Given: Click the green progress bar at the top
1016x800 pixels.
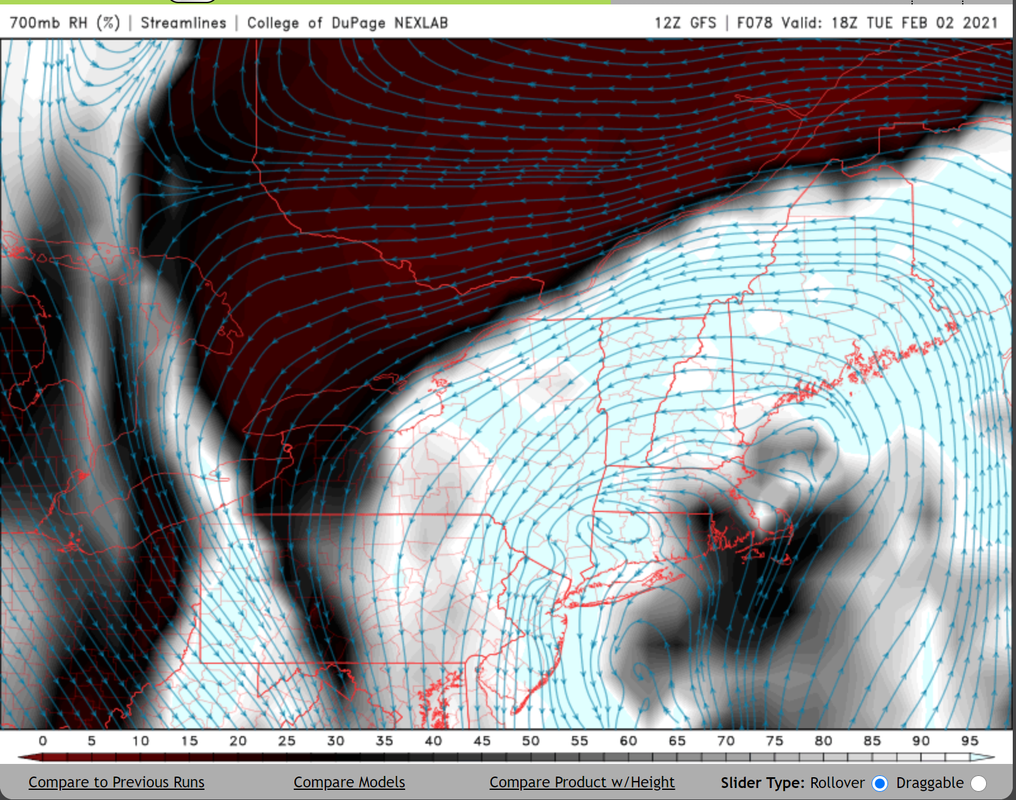Looking at the screenshot, I should point(305,2).
